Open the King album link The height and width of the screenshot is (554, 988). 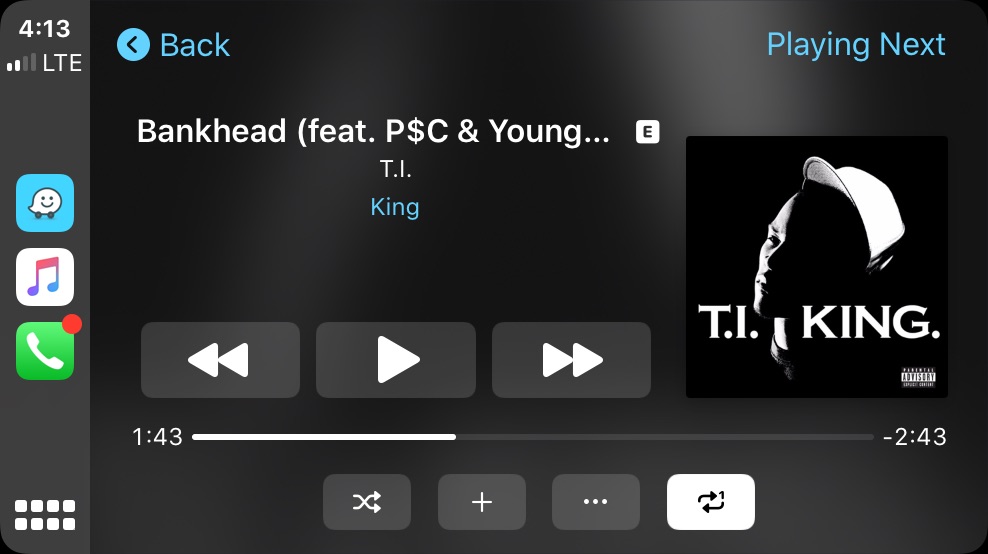point(395,207)
